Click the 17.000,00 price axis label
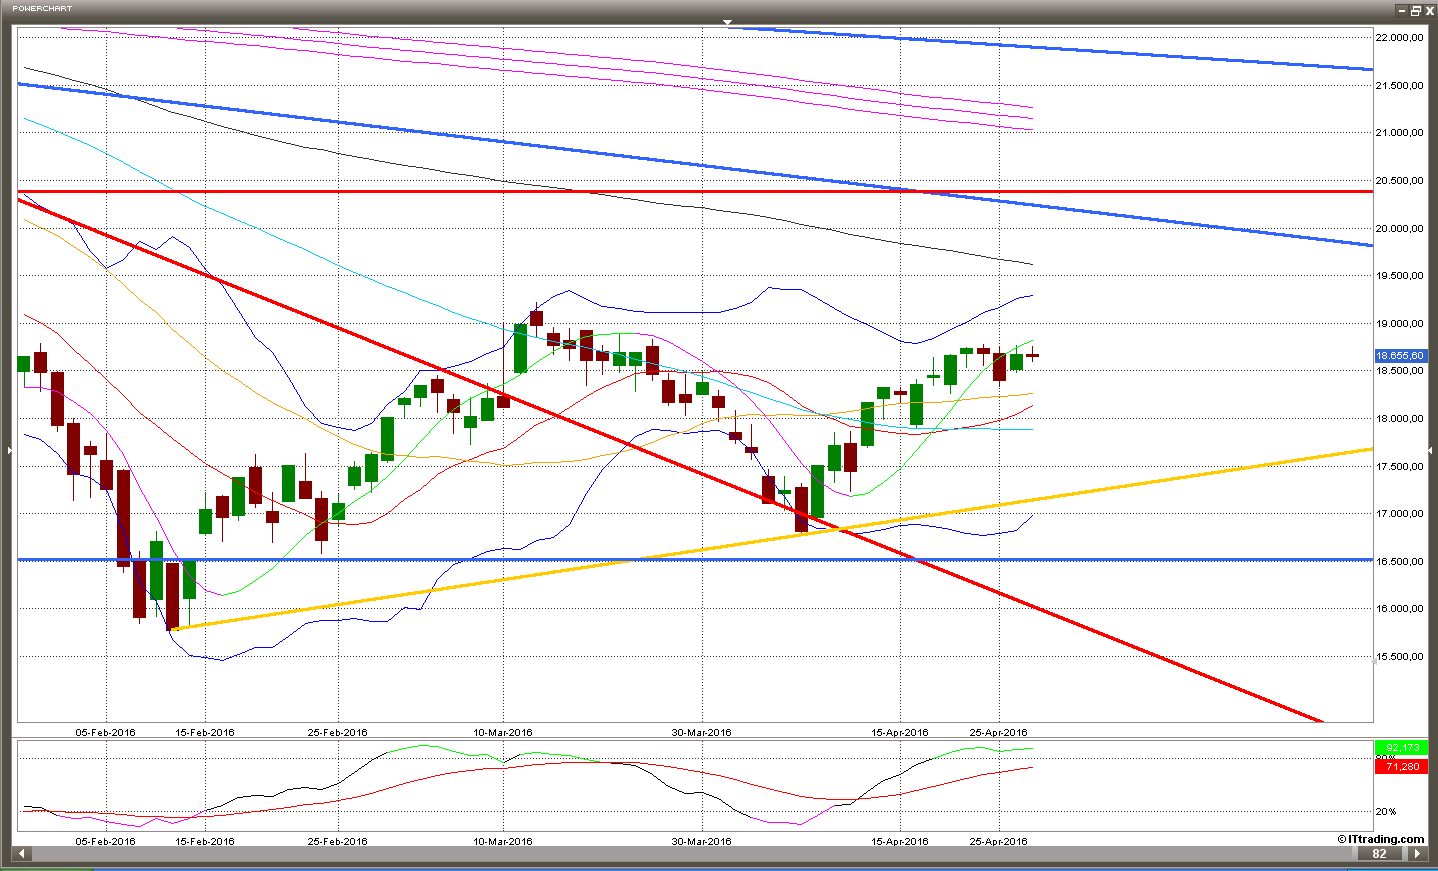 click(1400, 513)
